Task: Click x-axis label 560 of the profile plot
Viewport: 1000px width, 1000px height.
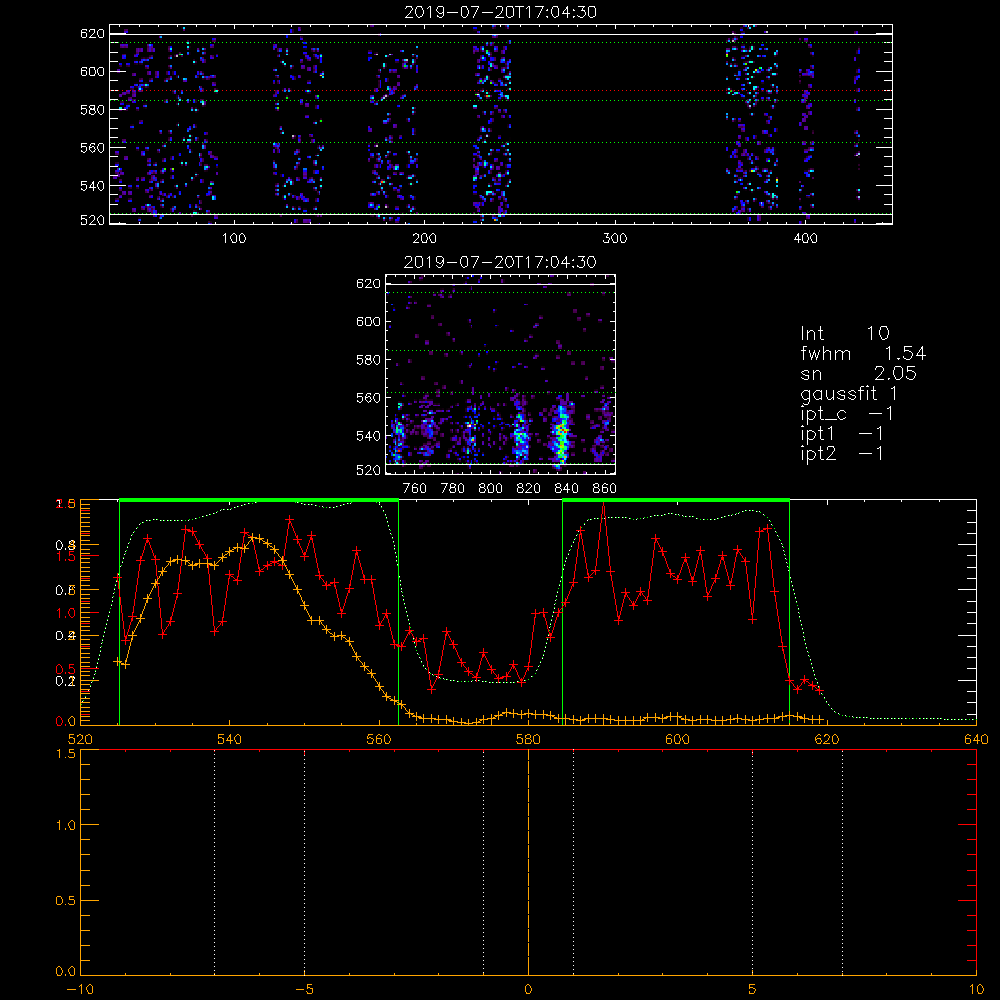Action: tap(379, 740)
